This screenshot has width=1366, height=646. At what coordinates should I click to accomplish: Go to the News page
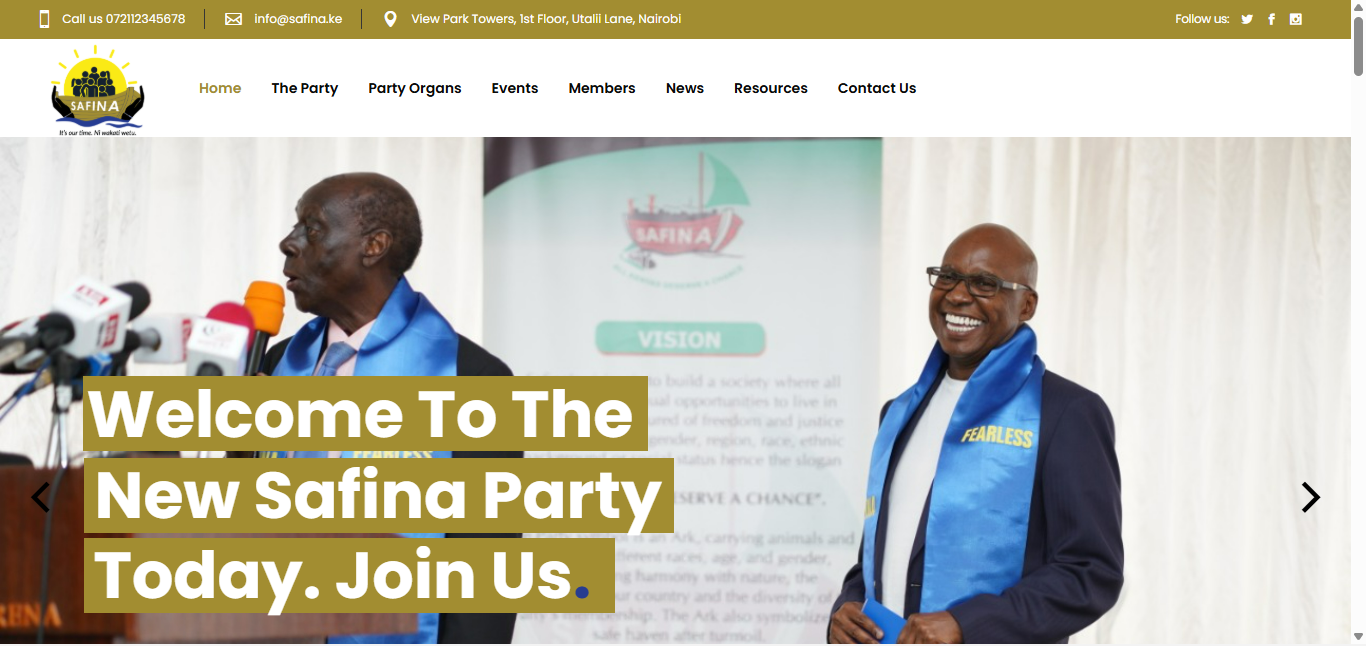tap(685, 88)
